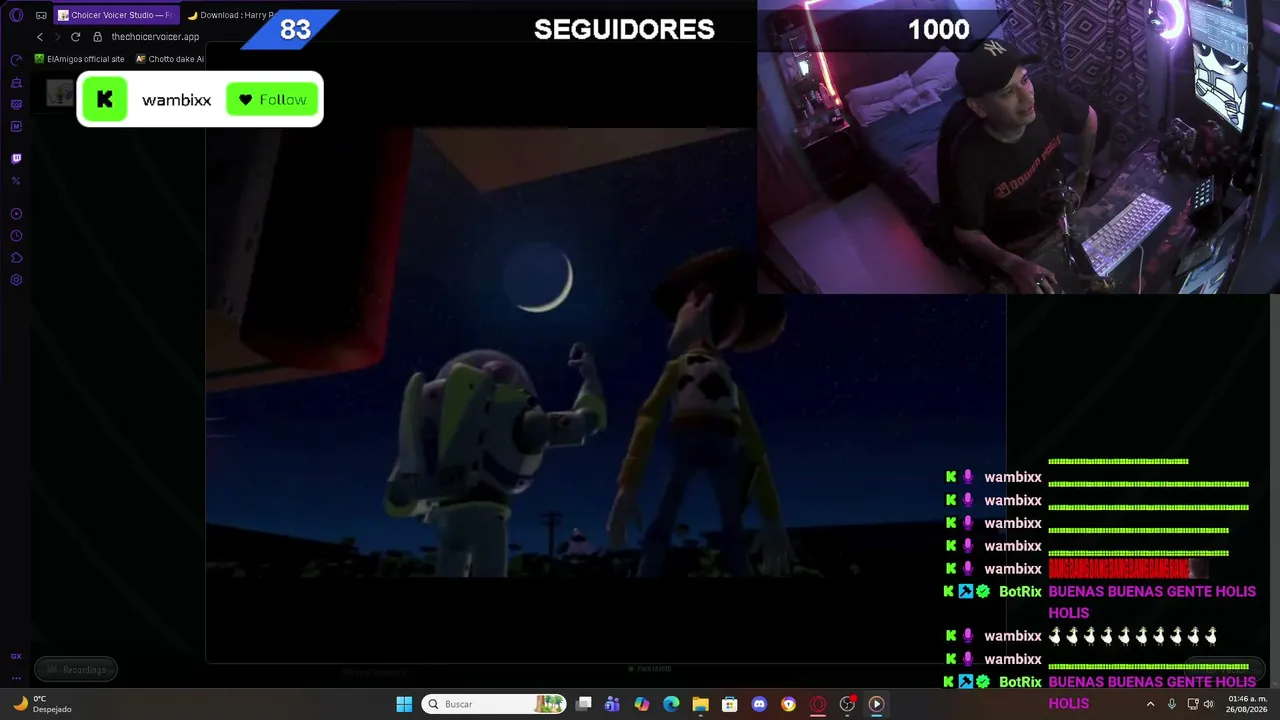Go forward with the browser forward arrow
The height and width of the screenshot is (720, 1280).
pyautogui.click(x=57, y=37)
